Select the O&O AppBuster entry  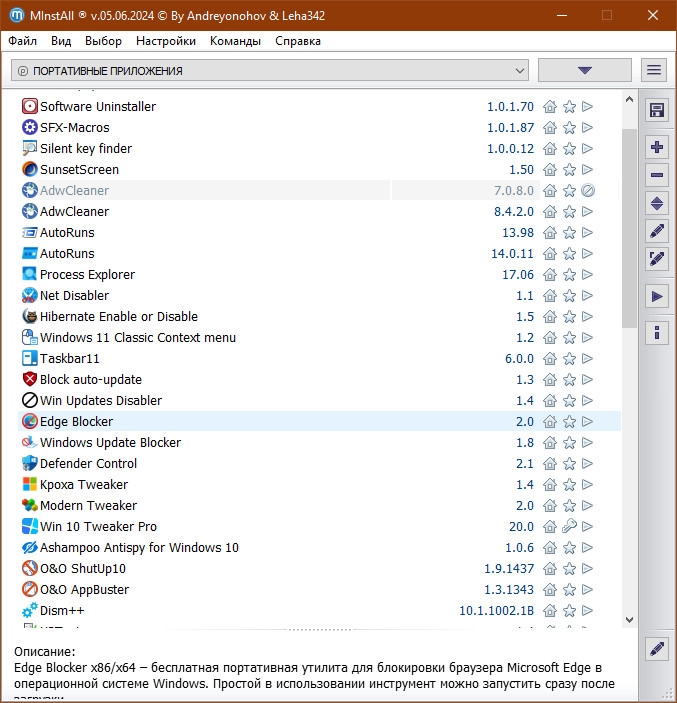click(x=319, y=590)
